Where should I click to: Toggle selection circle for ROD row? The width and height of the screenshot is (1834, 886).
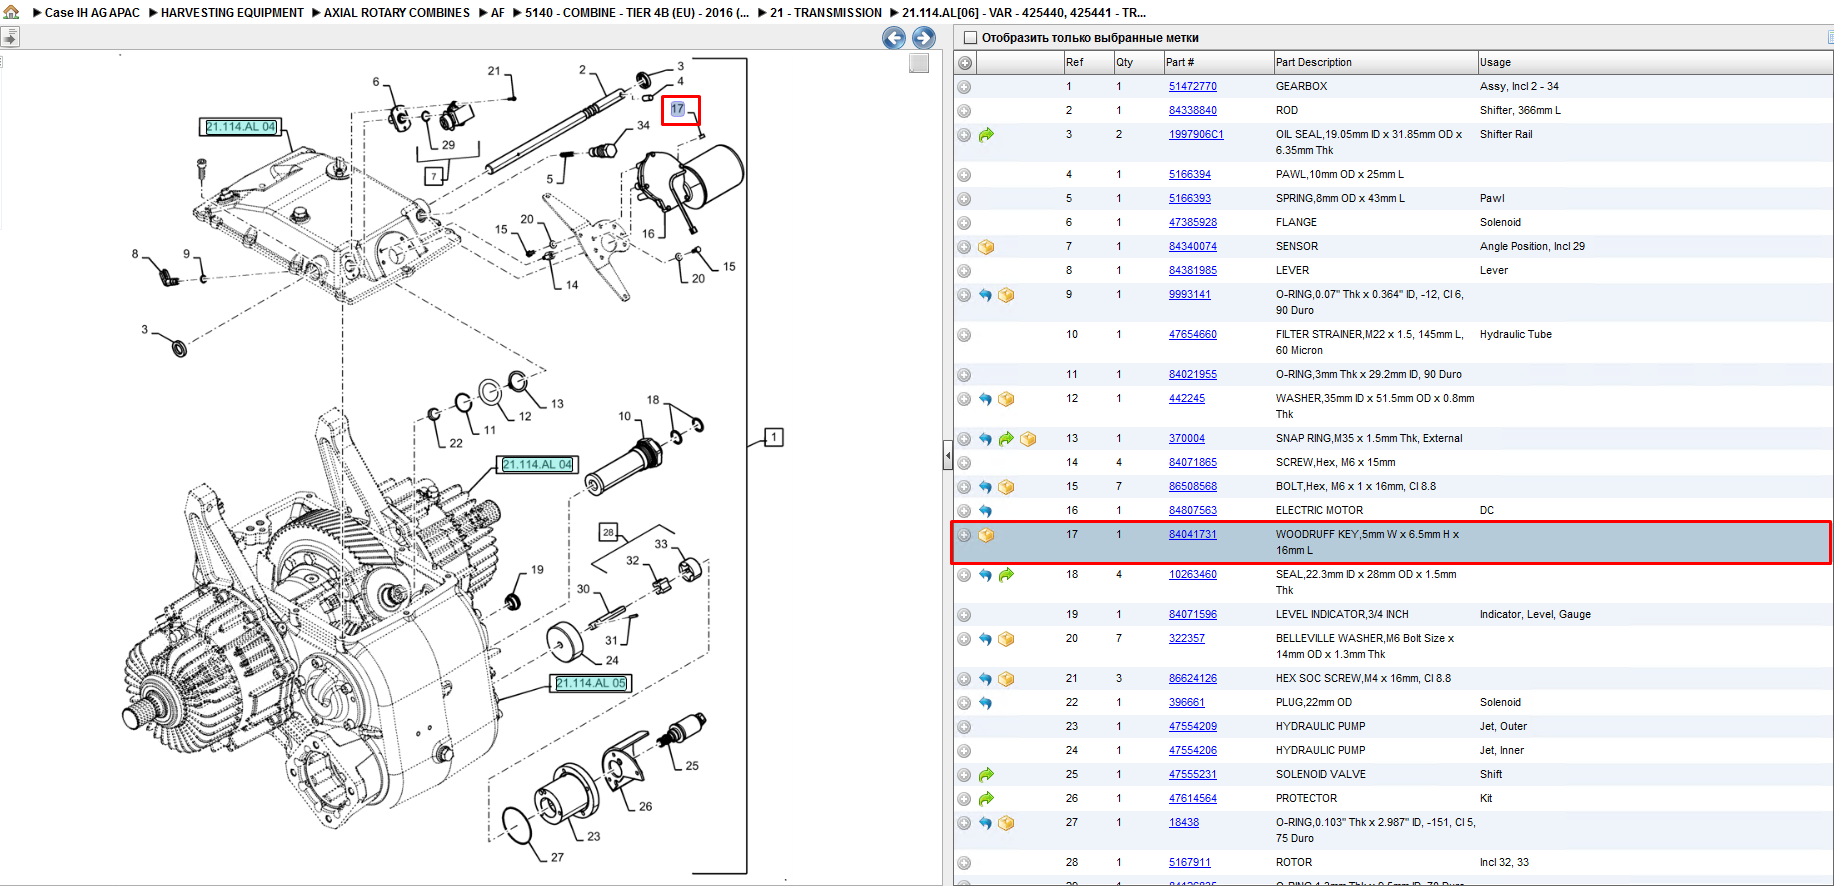964,111
